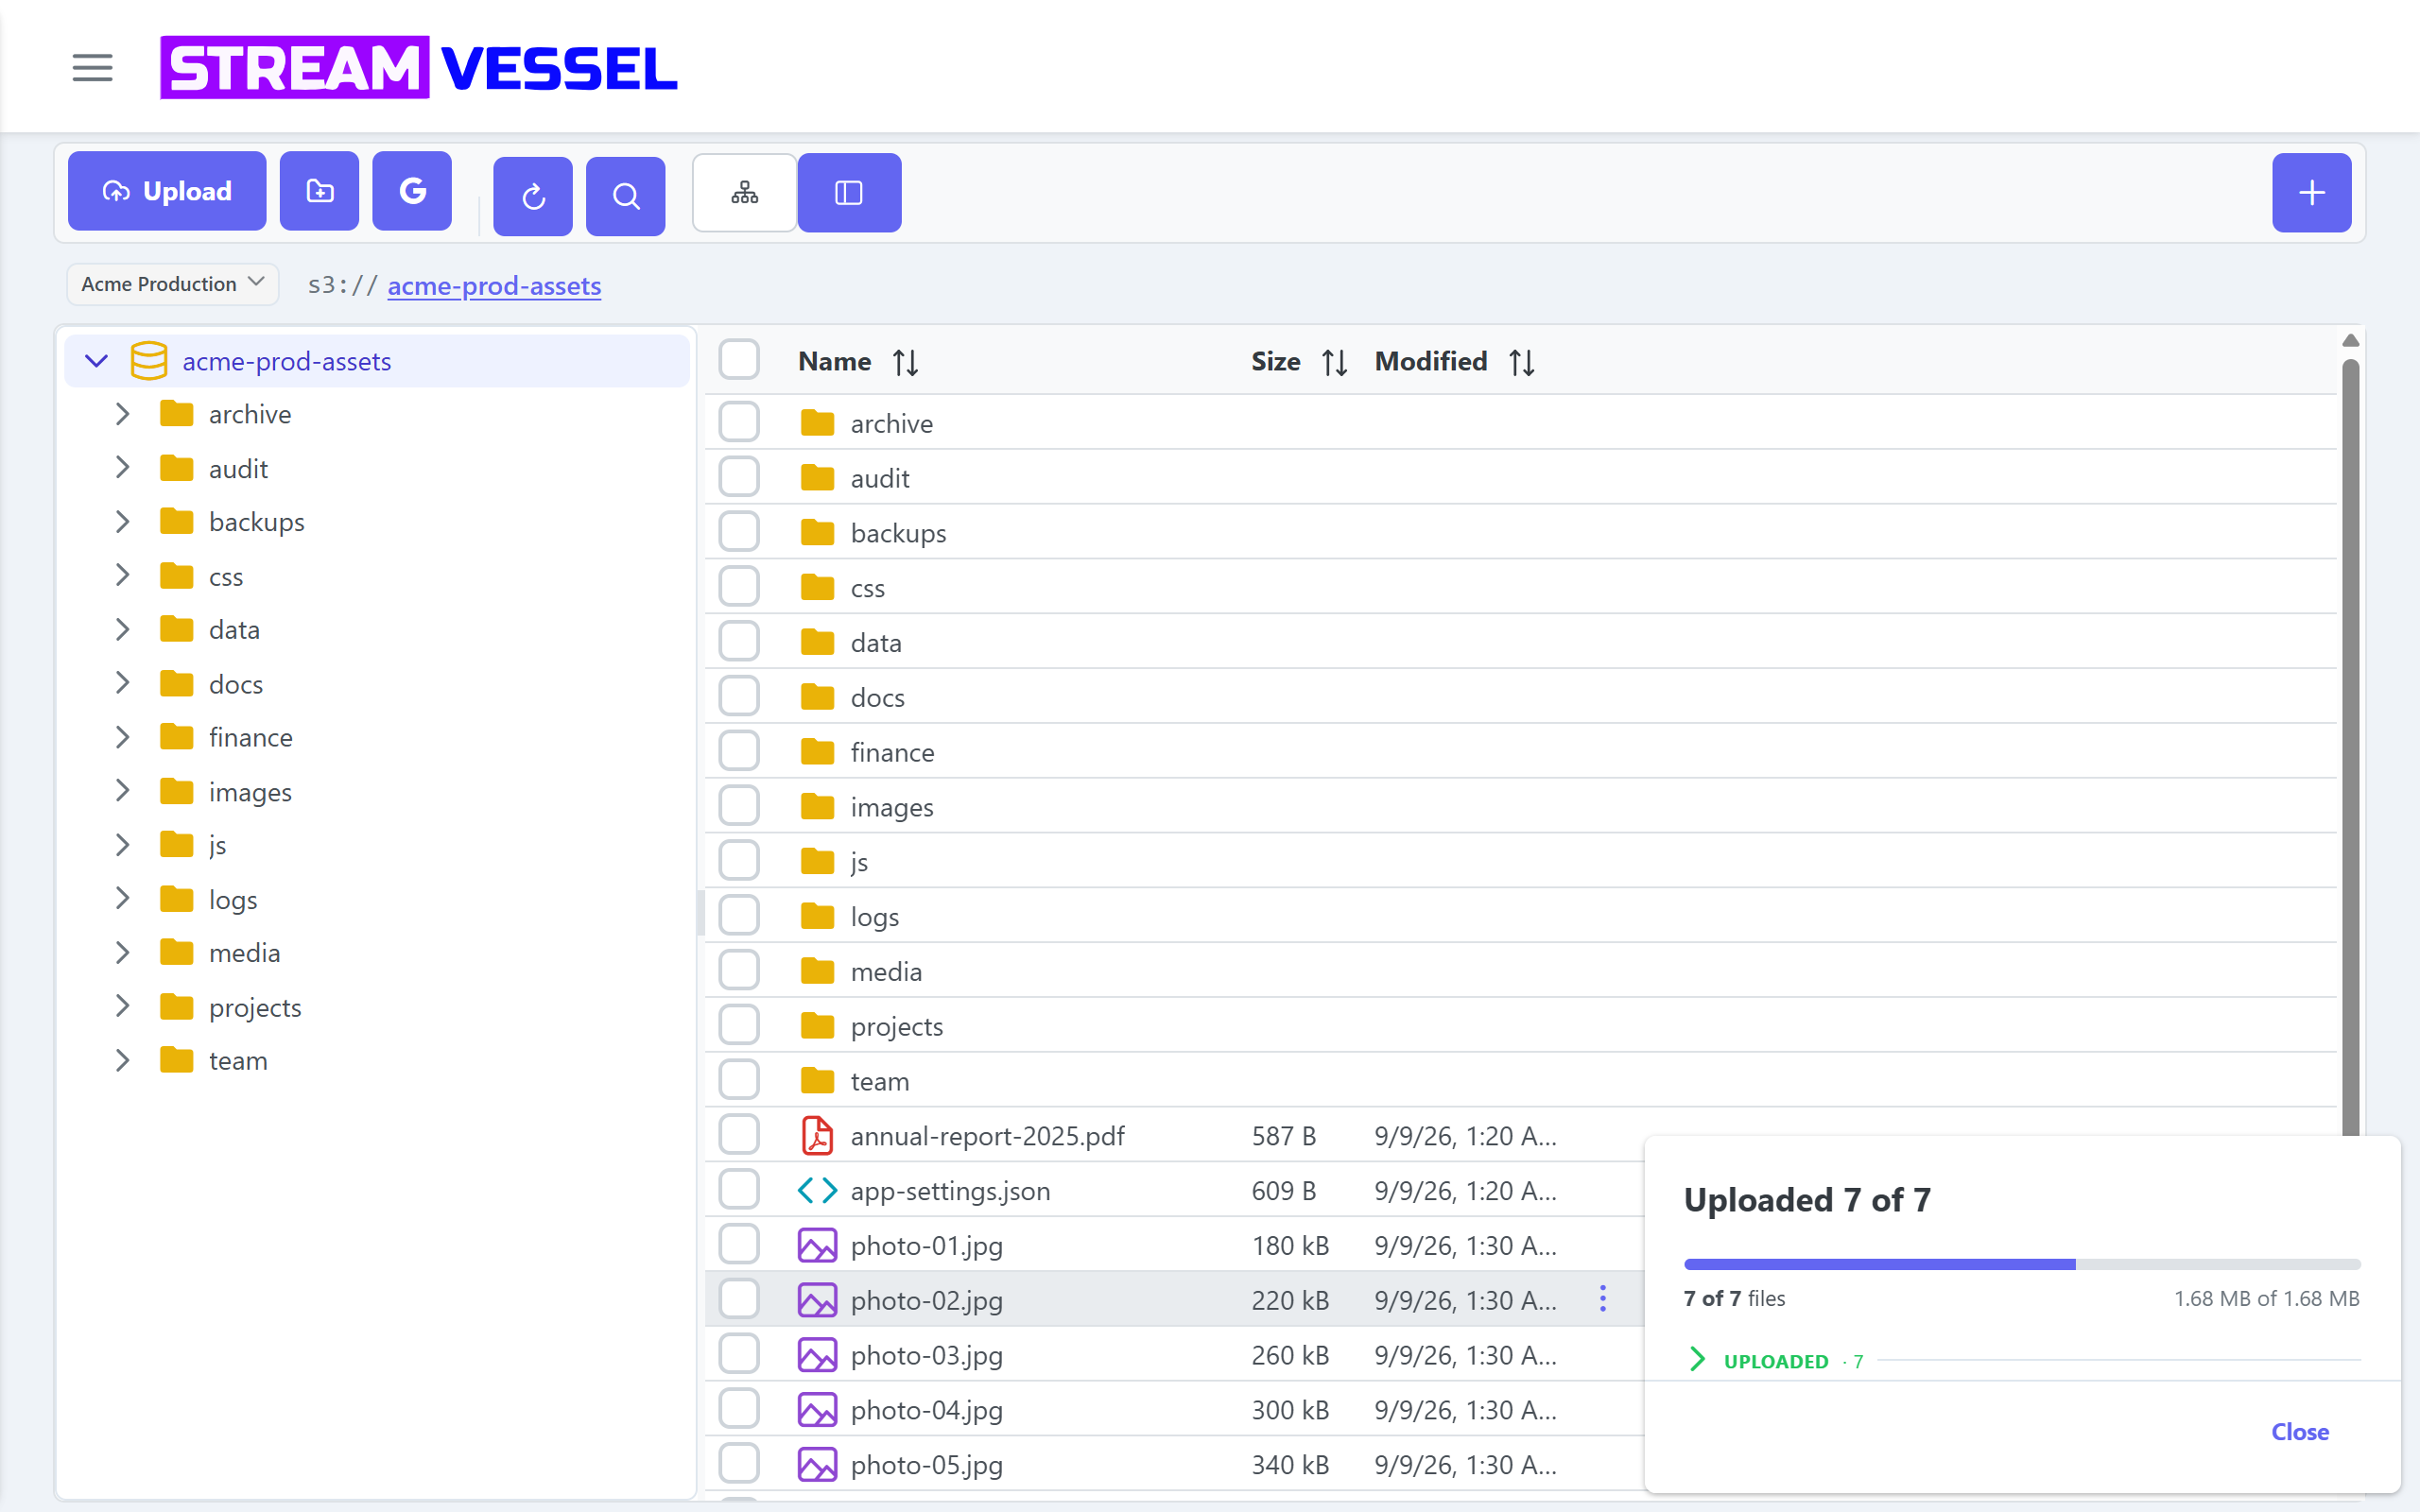Image resolution: width=2420 pixels, height=1512 pixels.
Task: Select checkbox for photo-03.jpg
Action: click(739, 1354)
